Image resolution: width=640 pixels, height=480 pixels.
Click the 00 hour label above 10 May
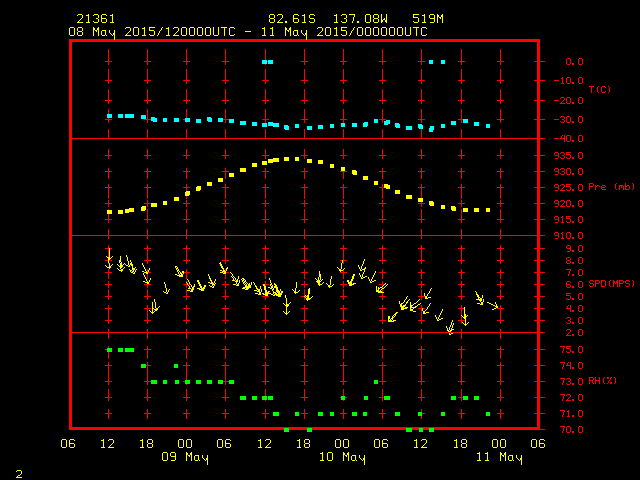342,444
